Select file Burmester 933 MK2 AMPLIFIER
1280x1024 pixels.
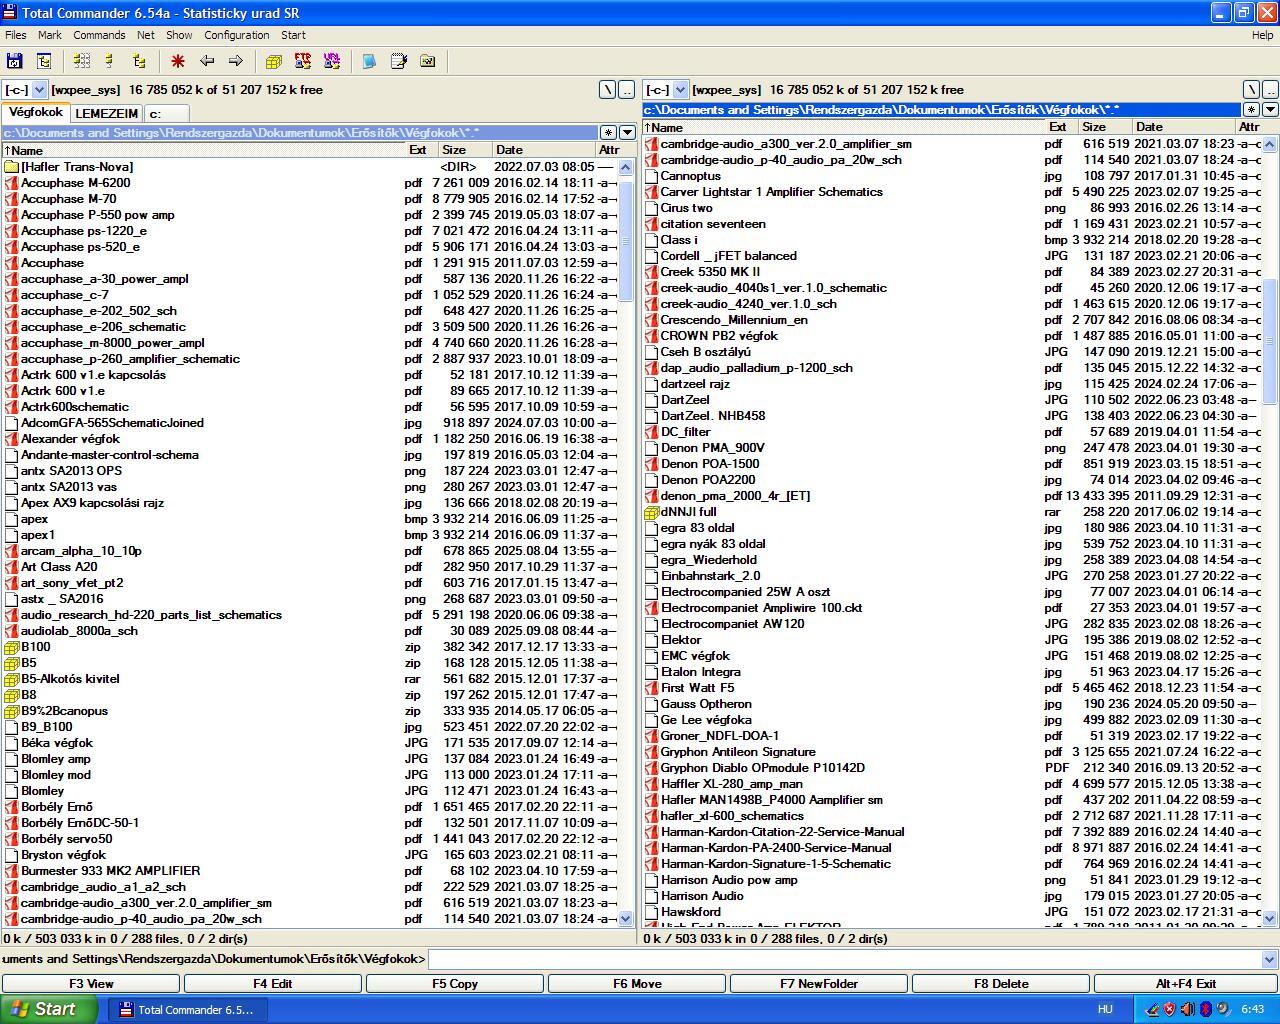pos(309,871)
